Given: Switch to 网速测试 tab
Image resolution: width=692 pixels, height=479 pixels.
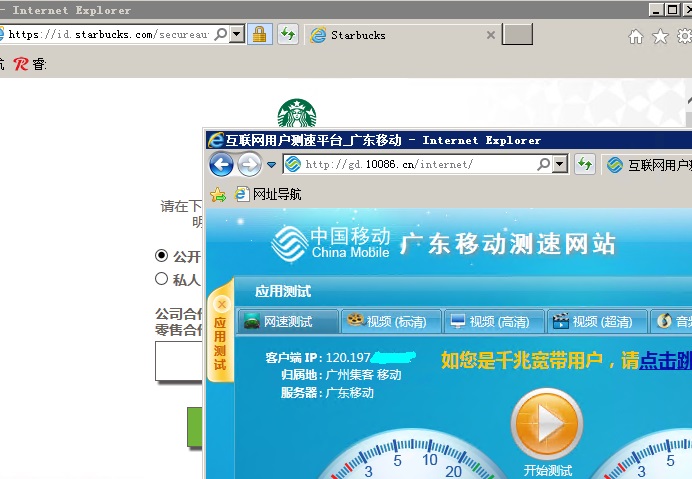Looking at the screenshot, I should [289, 321].
